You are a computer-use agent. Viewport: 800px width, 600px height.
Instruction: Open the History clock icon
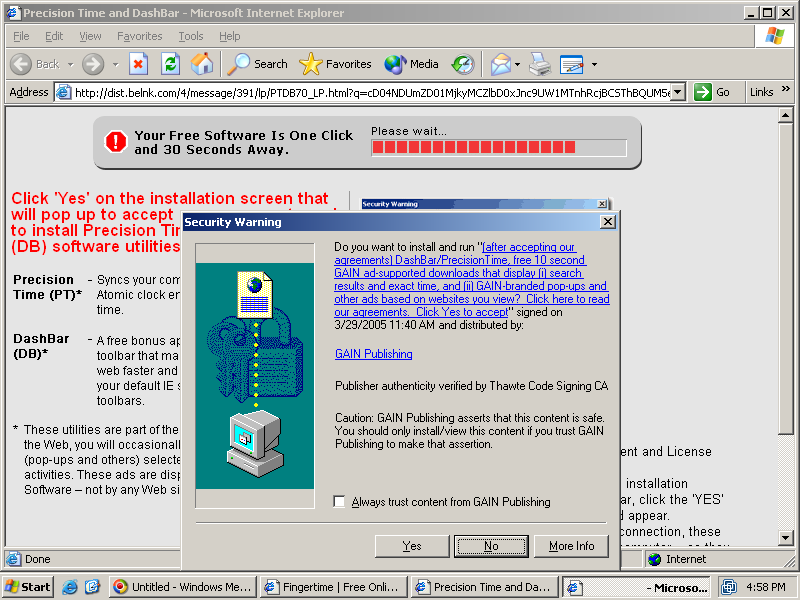(x=463, y=64)
